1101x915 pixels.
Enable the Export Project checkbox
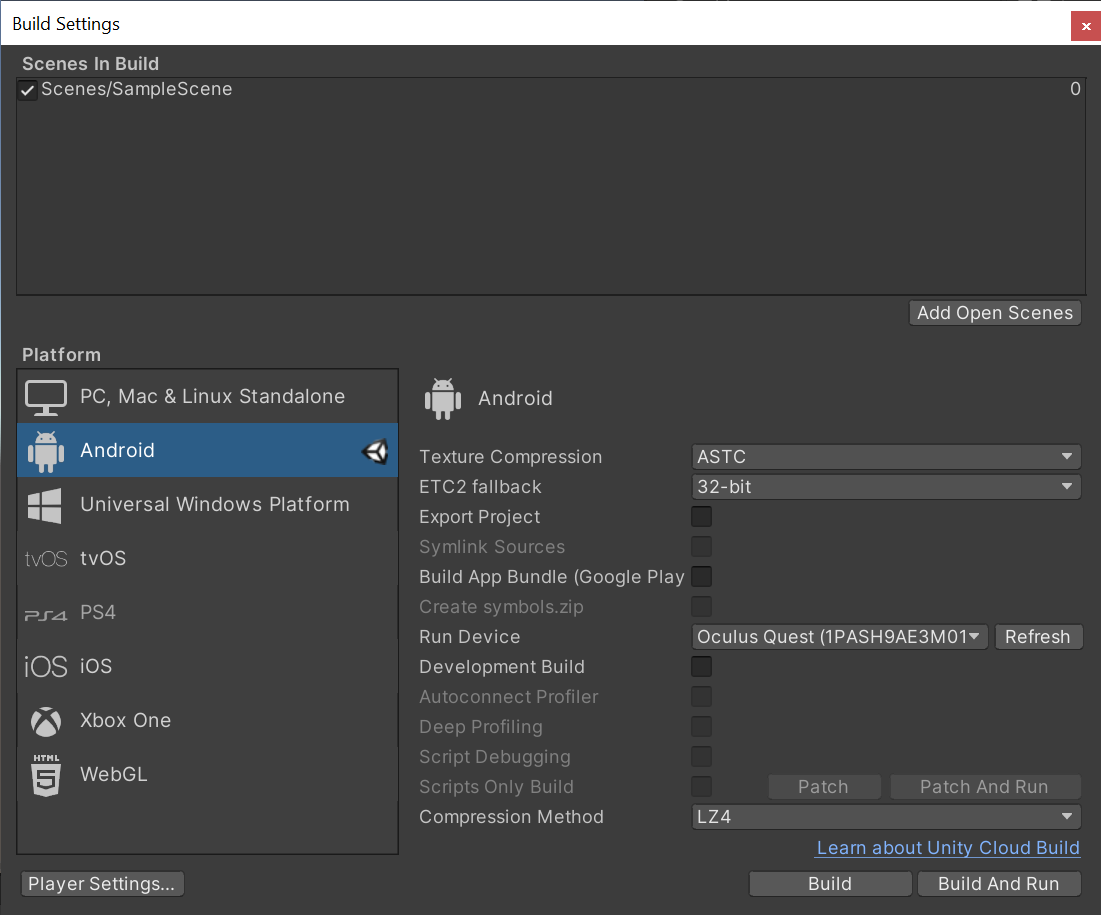(x=702, y=517)
